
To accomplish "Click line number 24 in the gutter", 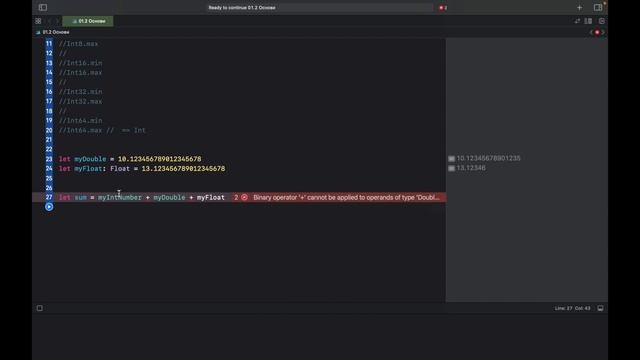I will click(49, 169).
